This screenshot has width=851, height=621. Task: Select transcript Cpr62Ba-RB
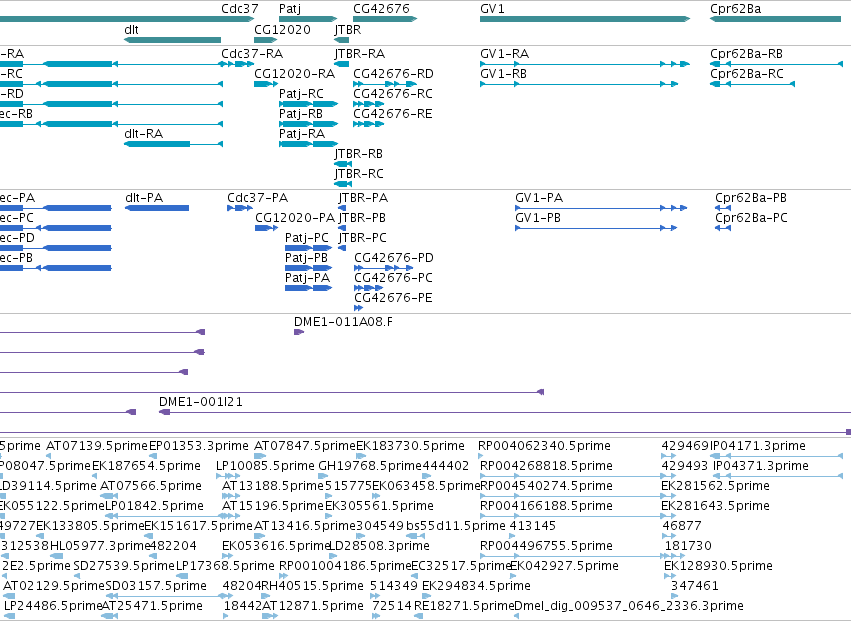(746, 54)
